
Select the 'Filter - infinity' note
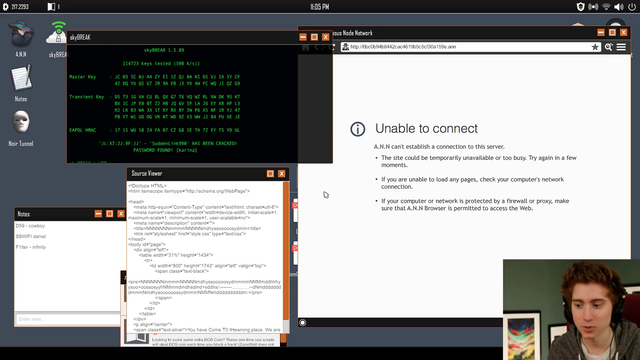(x=31, y=247)
